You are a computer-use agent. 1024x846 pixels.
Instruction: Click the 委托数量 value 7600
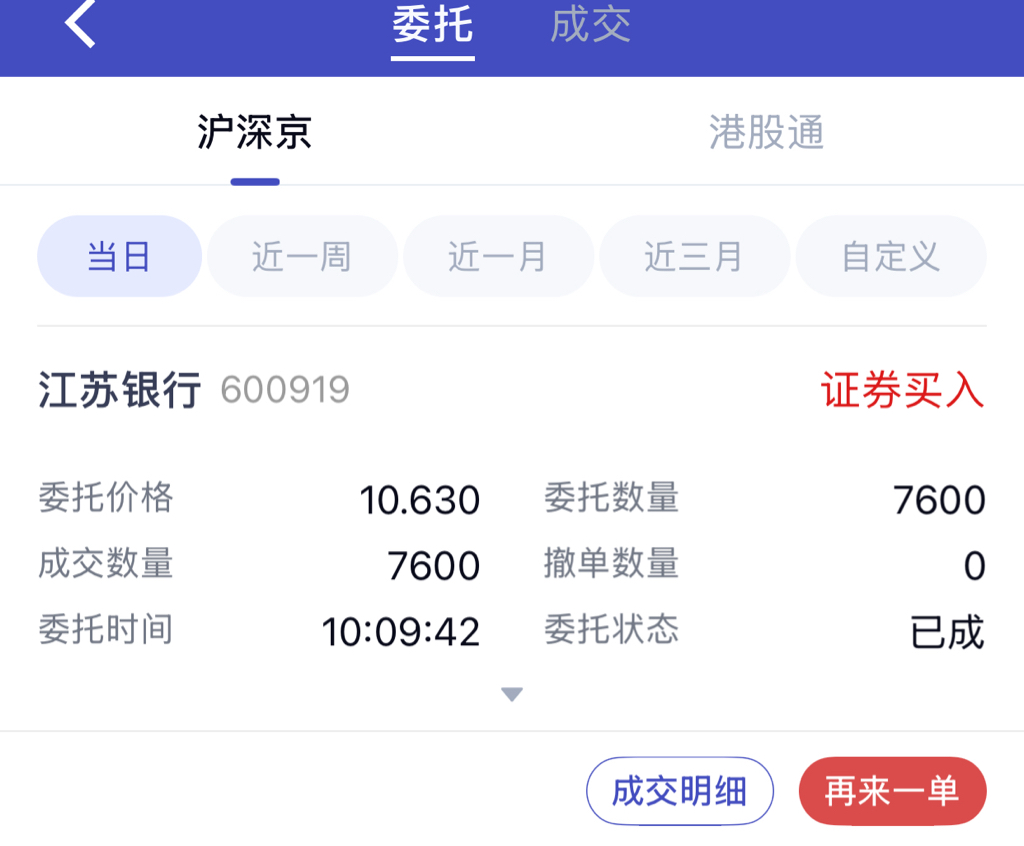tap(939, 500)
